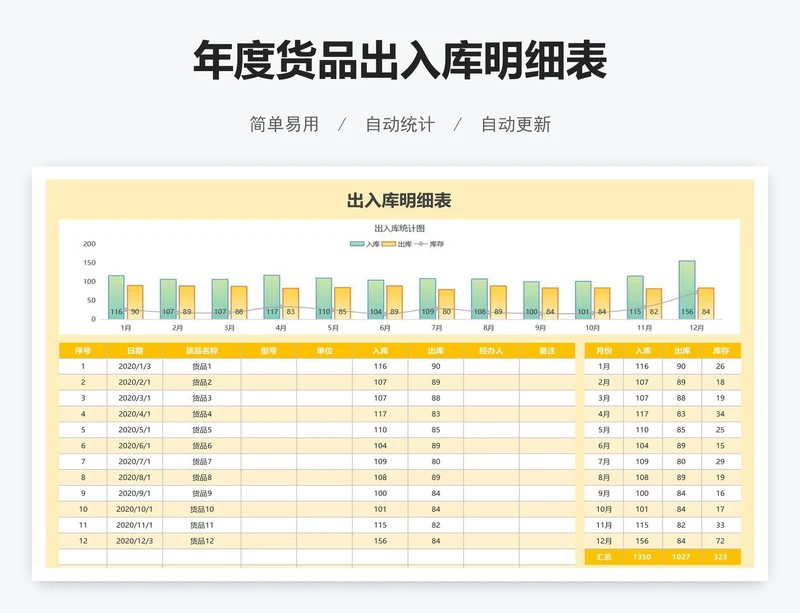Select the date cell 2020/1/3
Screen dimensions: 800x613
[135, 367]
